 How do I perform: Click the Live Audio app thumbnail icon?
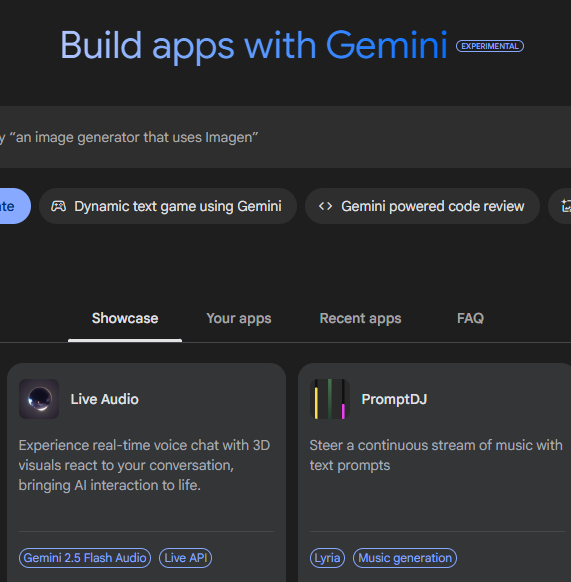point(39,399)
